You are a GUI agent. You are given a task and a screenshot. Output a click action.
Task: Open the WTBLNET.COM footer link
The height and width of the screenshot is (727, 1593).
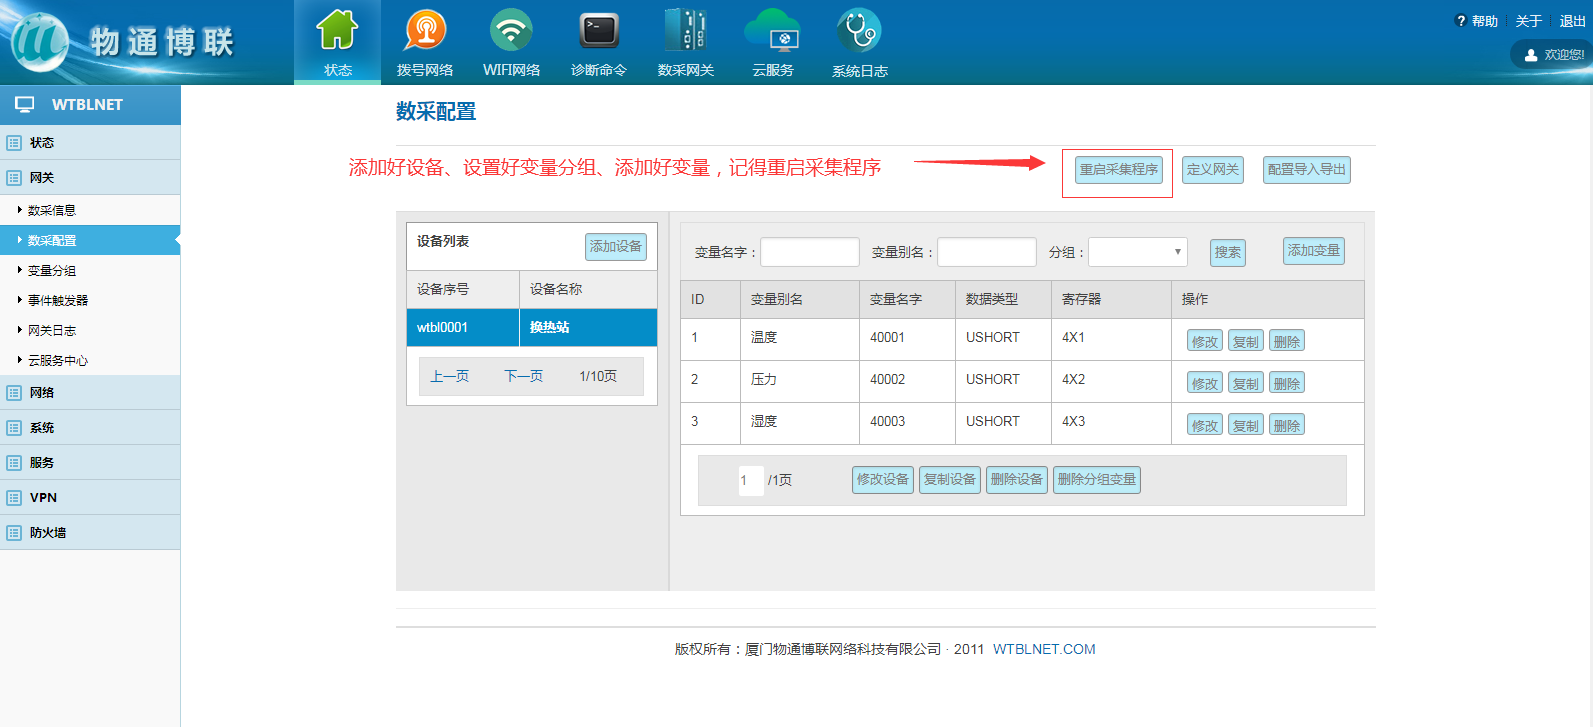[1044, 649]
